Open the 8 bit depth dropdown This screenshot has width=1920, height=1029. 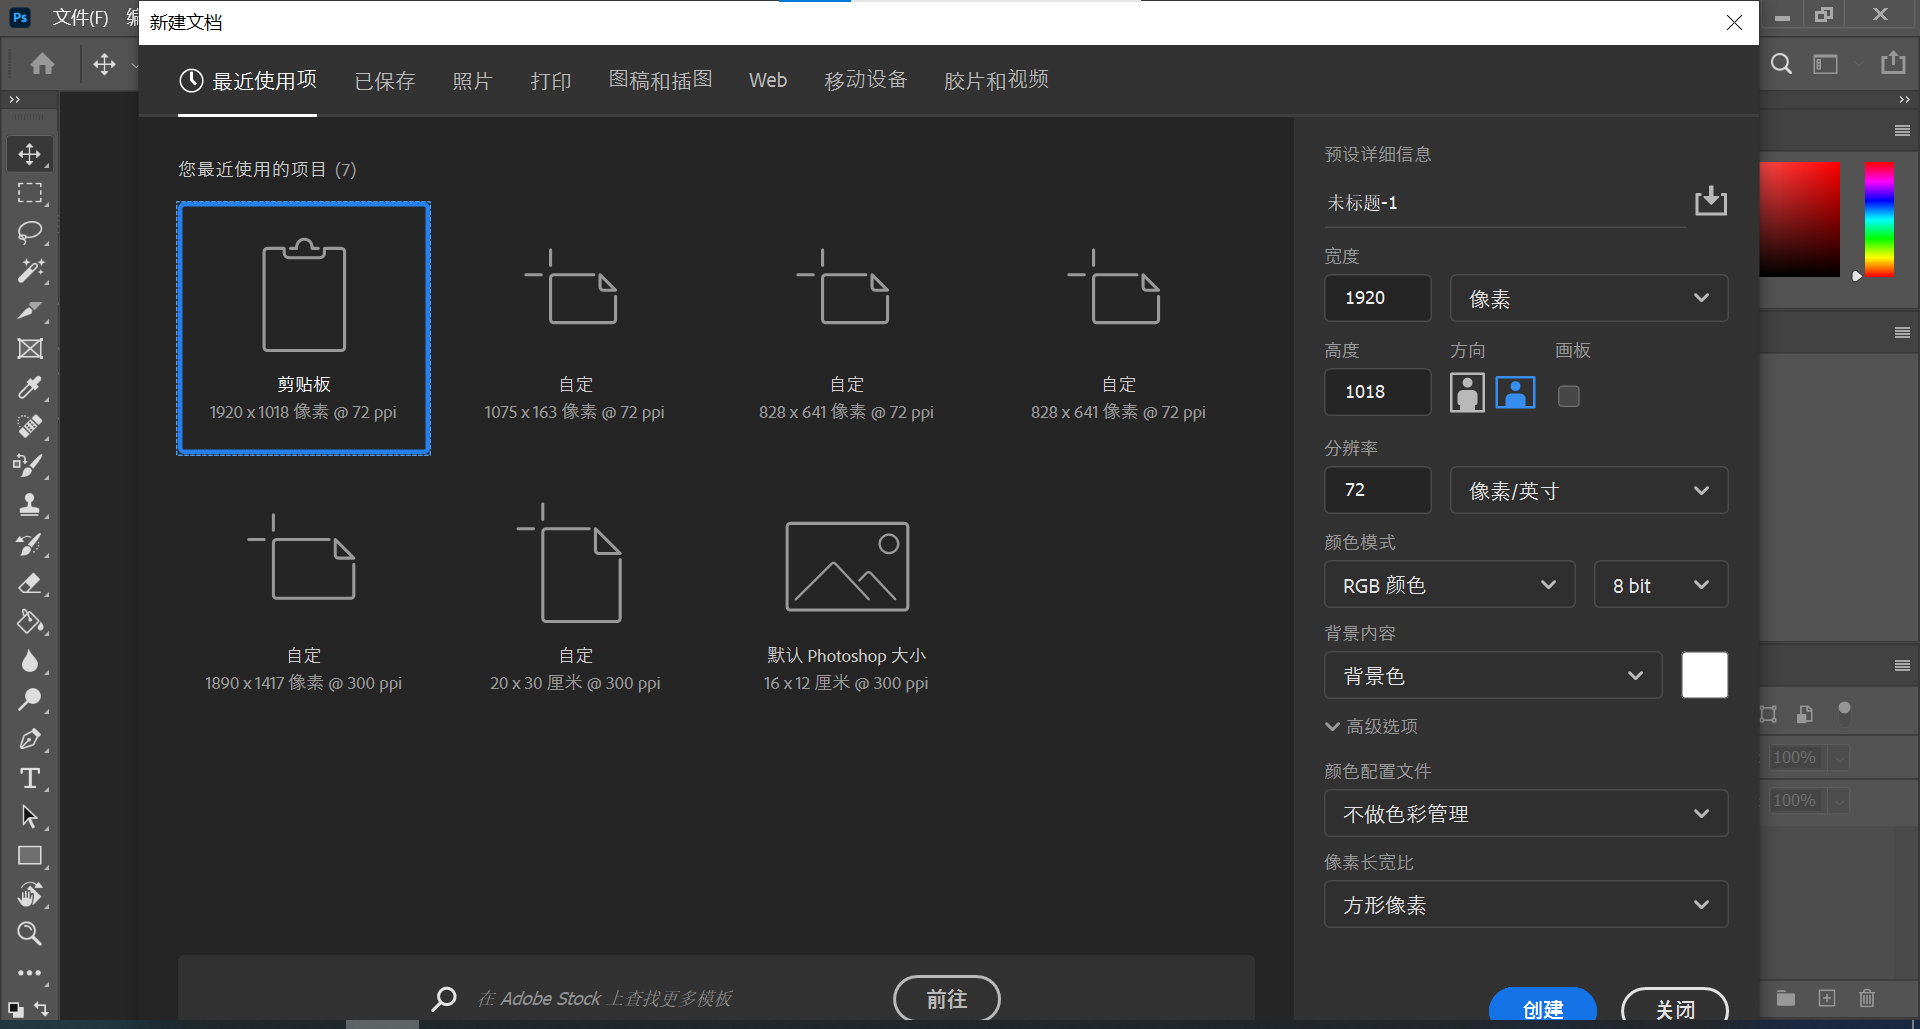[1661, 585]
